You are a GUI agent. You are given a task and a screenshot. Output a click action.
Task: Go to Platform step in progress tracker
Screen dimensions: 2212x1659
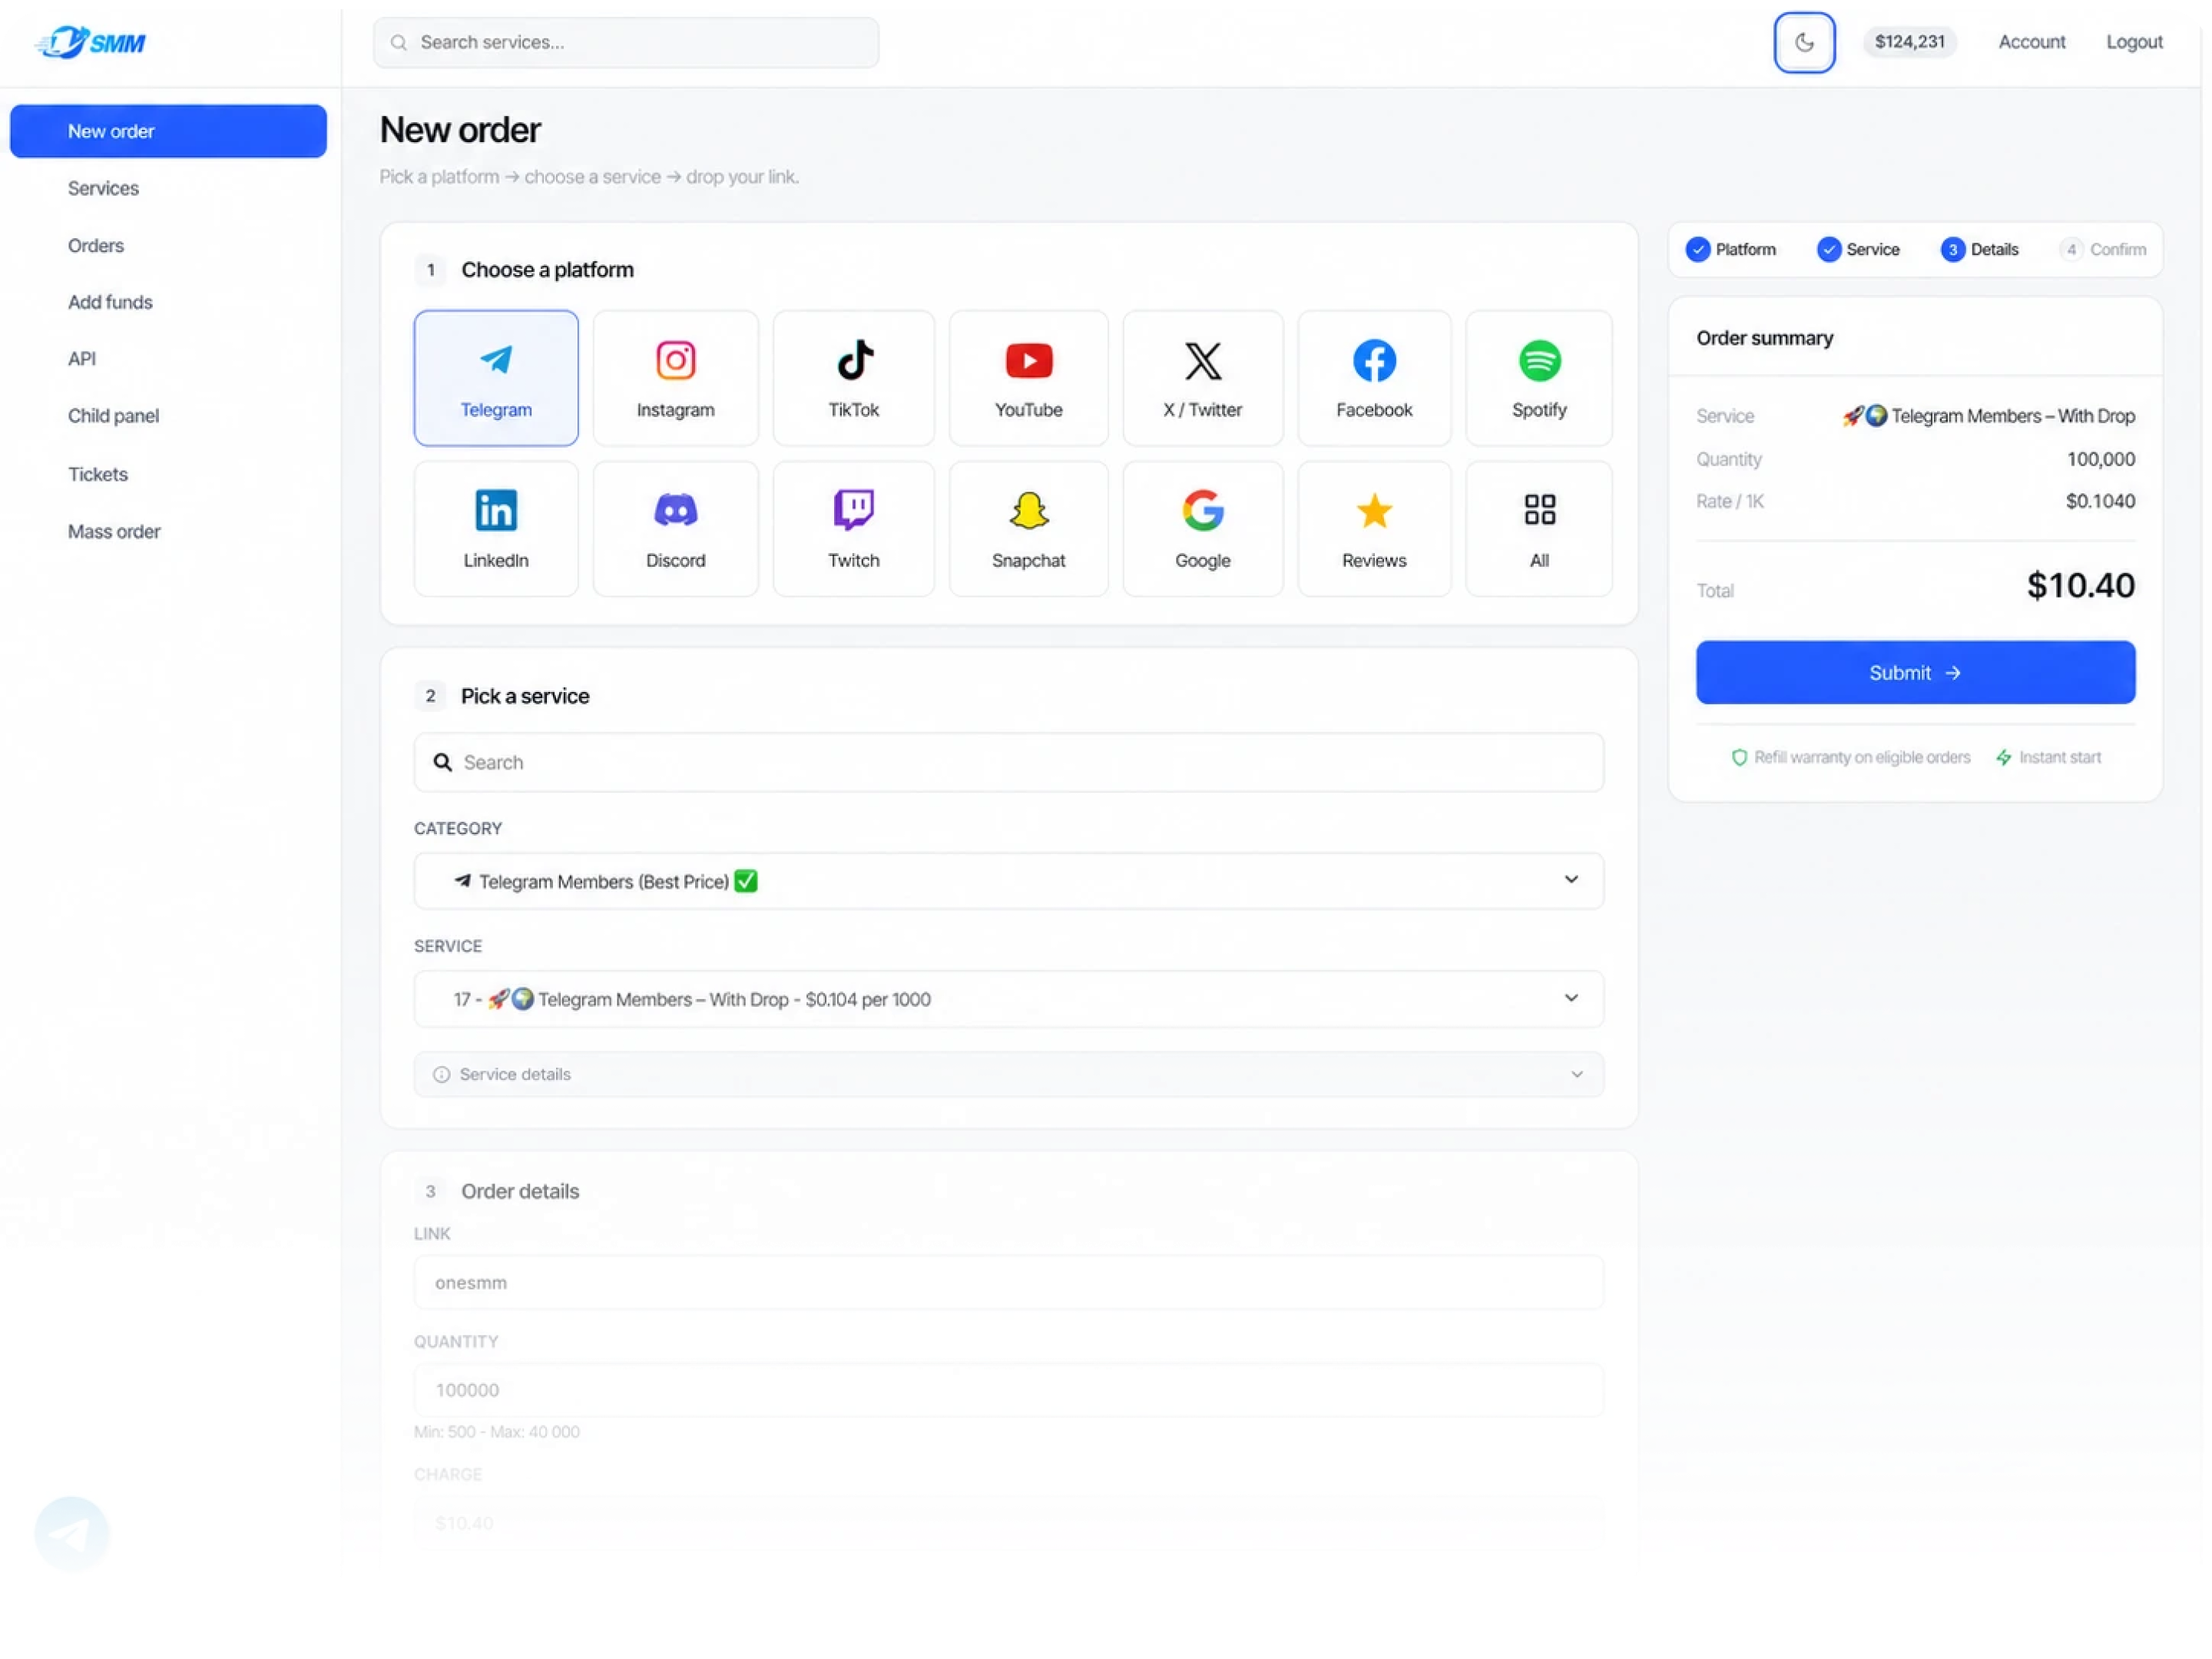click(x=1730, y=249)
